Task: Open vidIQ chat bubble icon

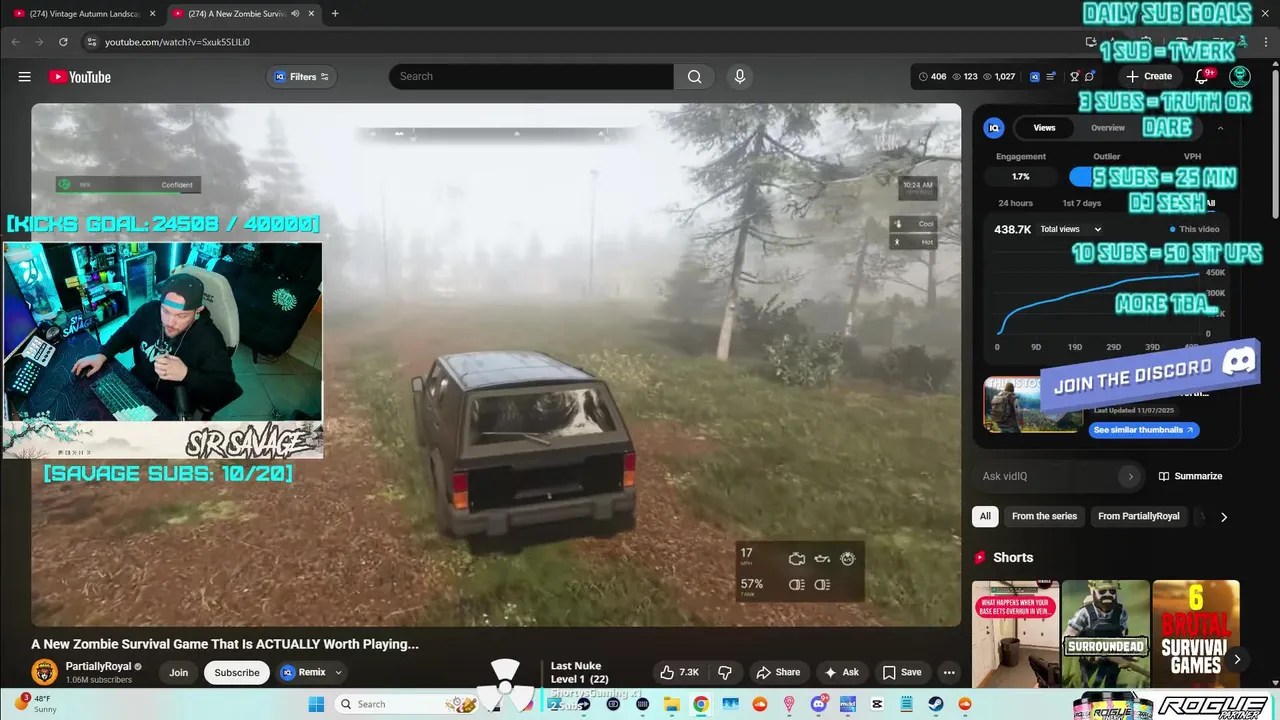Action: [x=1090, y=76]
